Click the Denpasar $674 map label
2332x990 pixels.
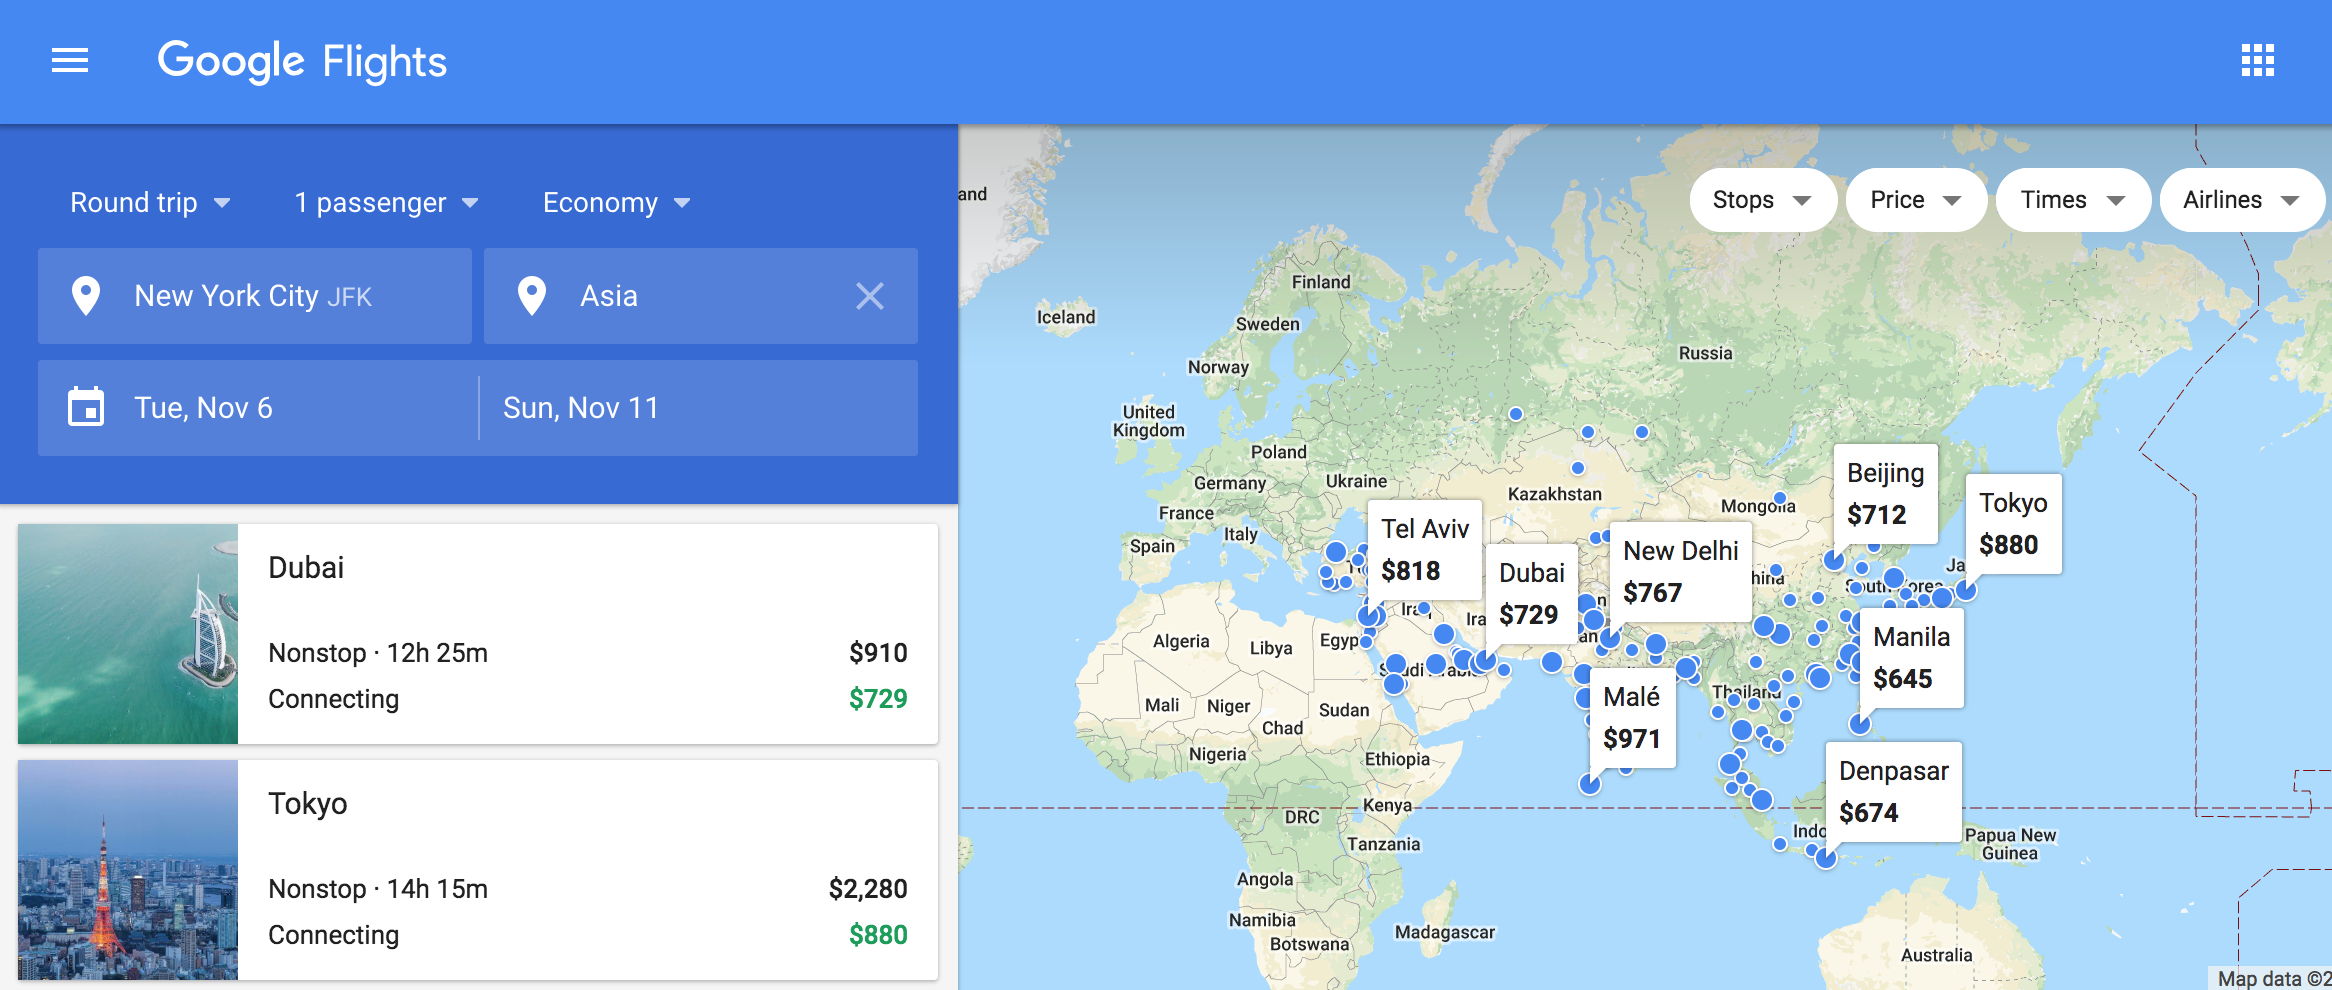click(x=1893, y=792)
